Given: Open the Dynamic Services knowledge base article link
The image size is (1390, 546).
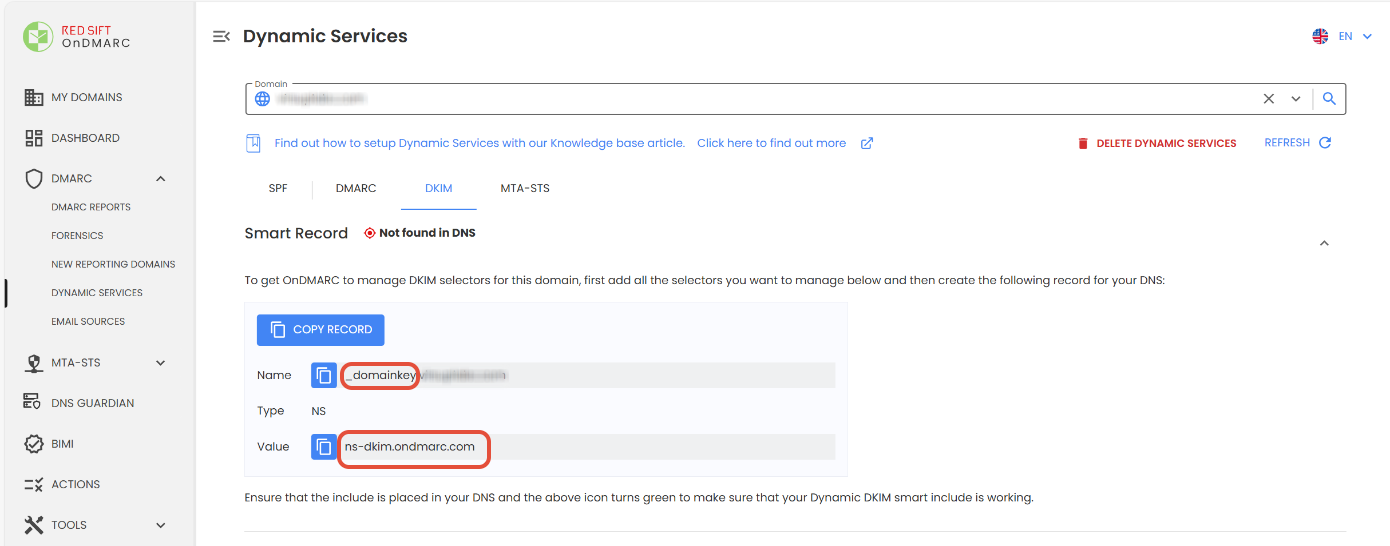Looking at the screenshot, I should 480,143.
